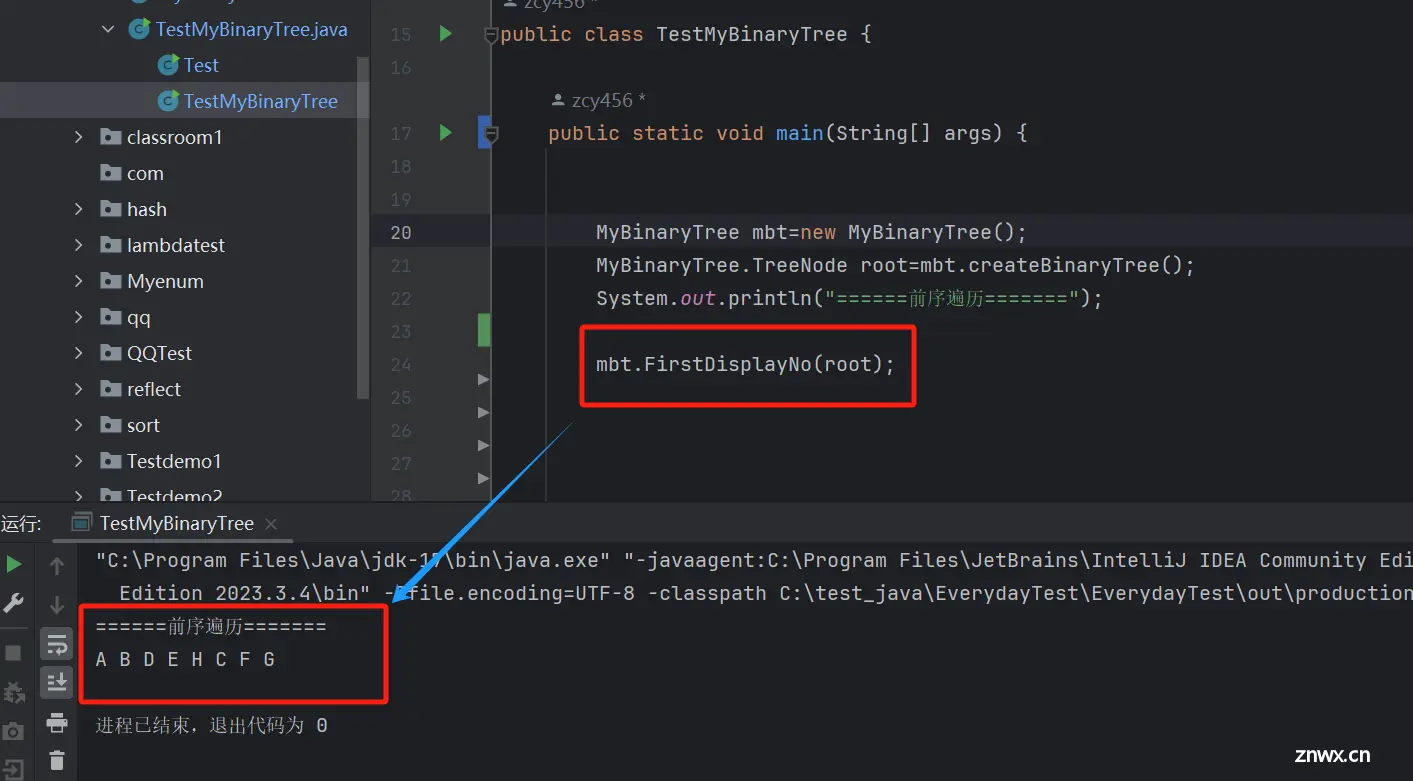1413x781 pixels.
Task: Expand the Testdemo1 folder
Action: (79, 461)
